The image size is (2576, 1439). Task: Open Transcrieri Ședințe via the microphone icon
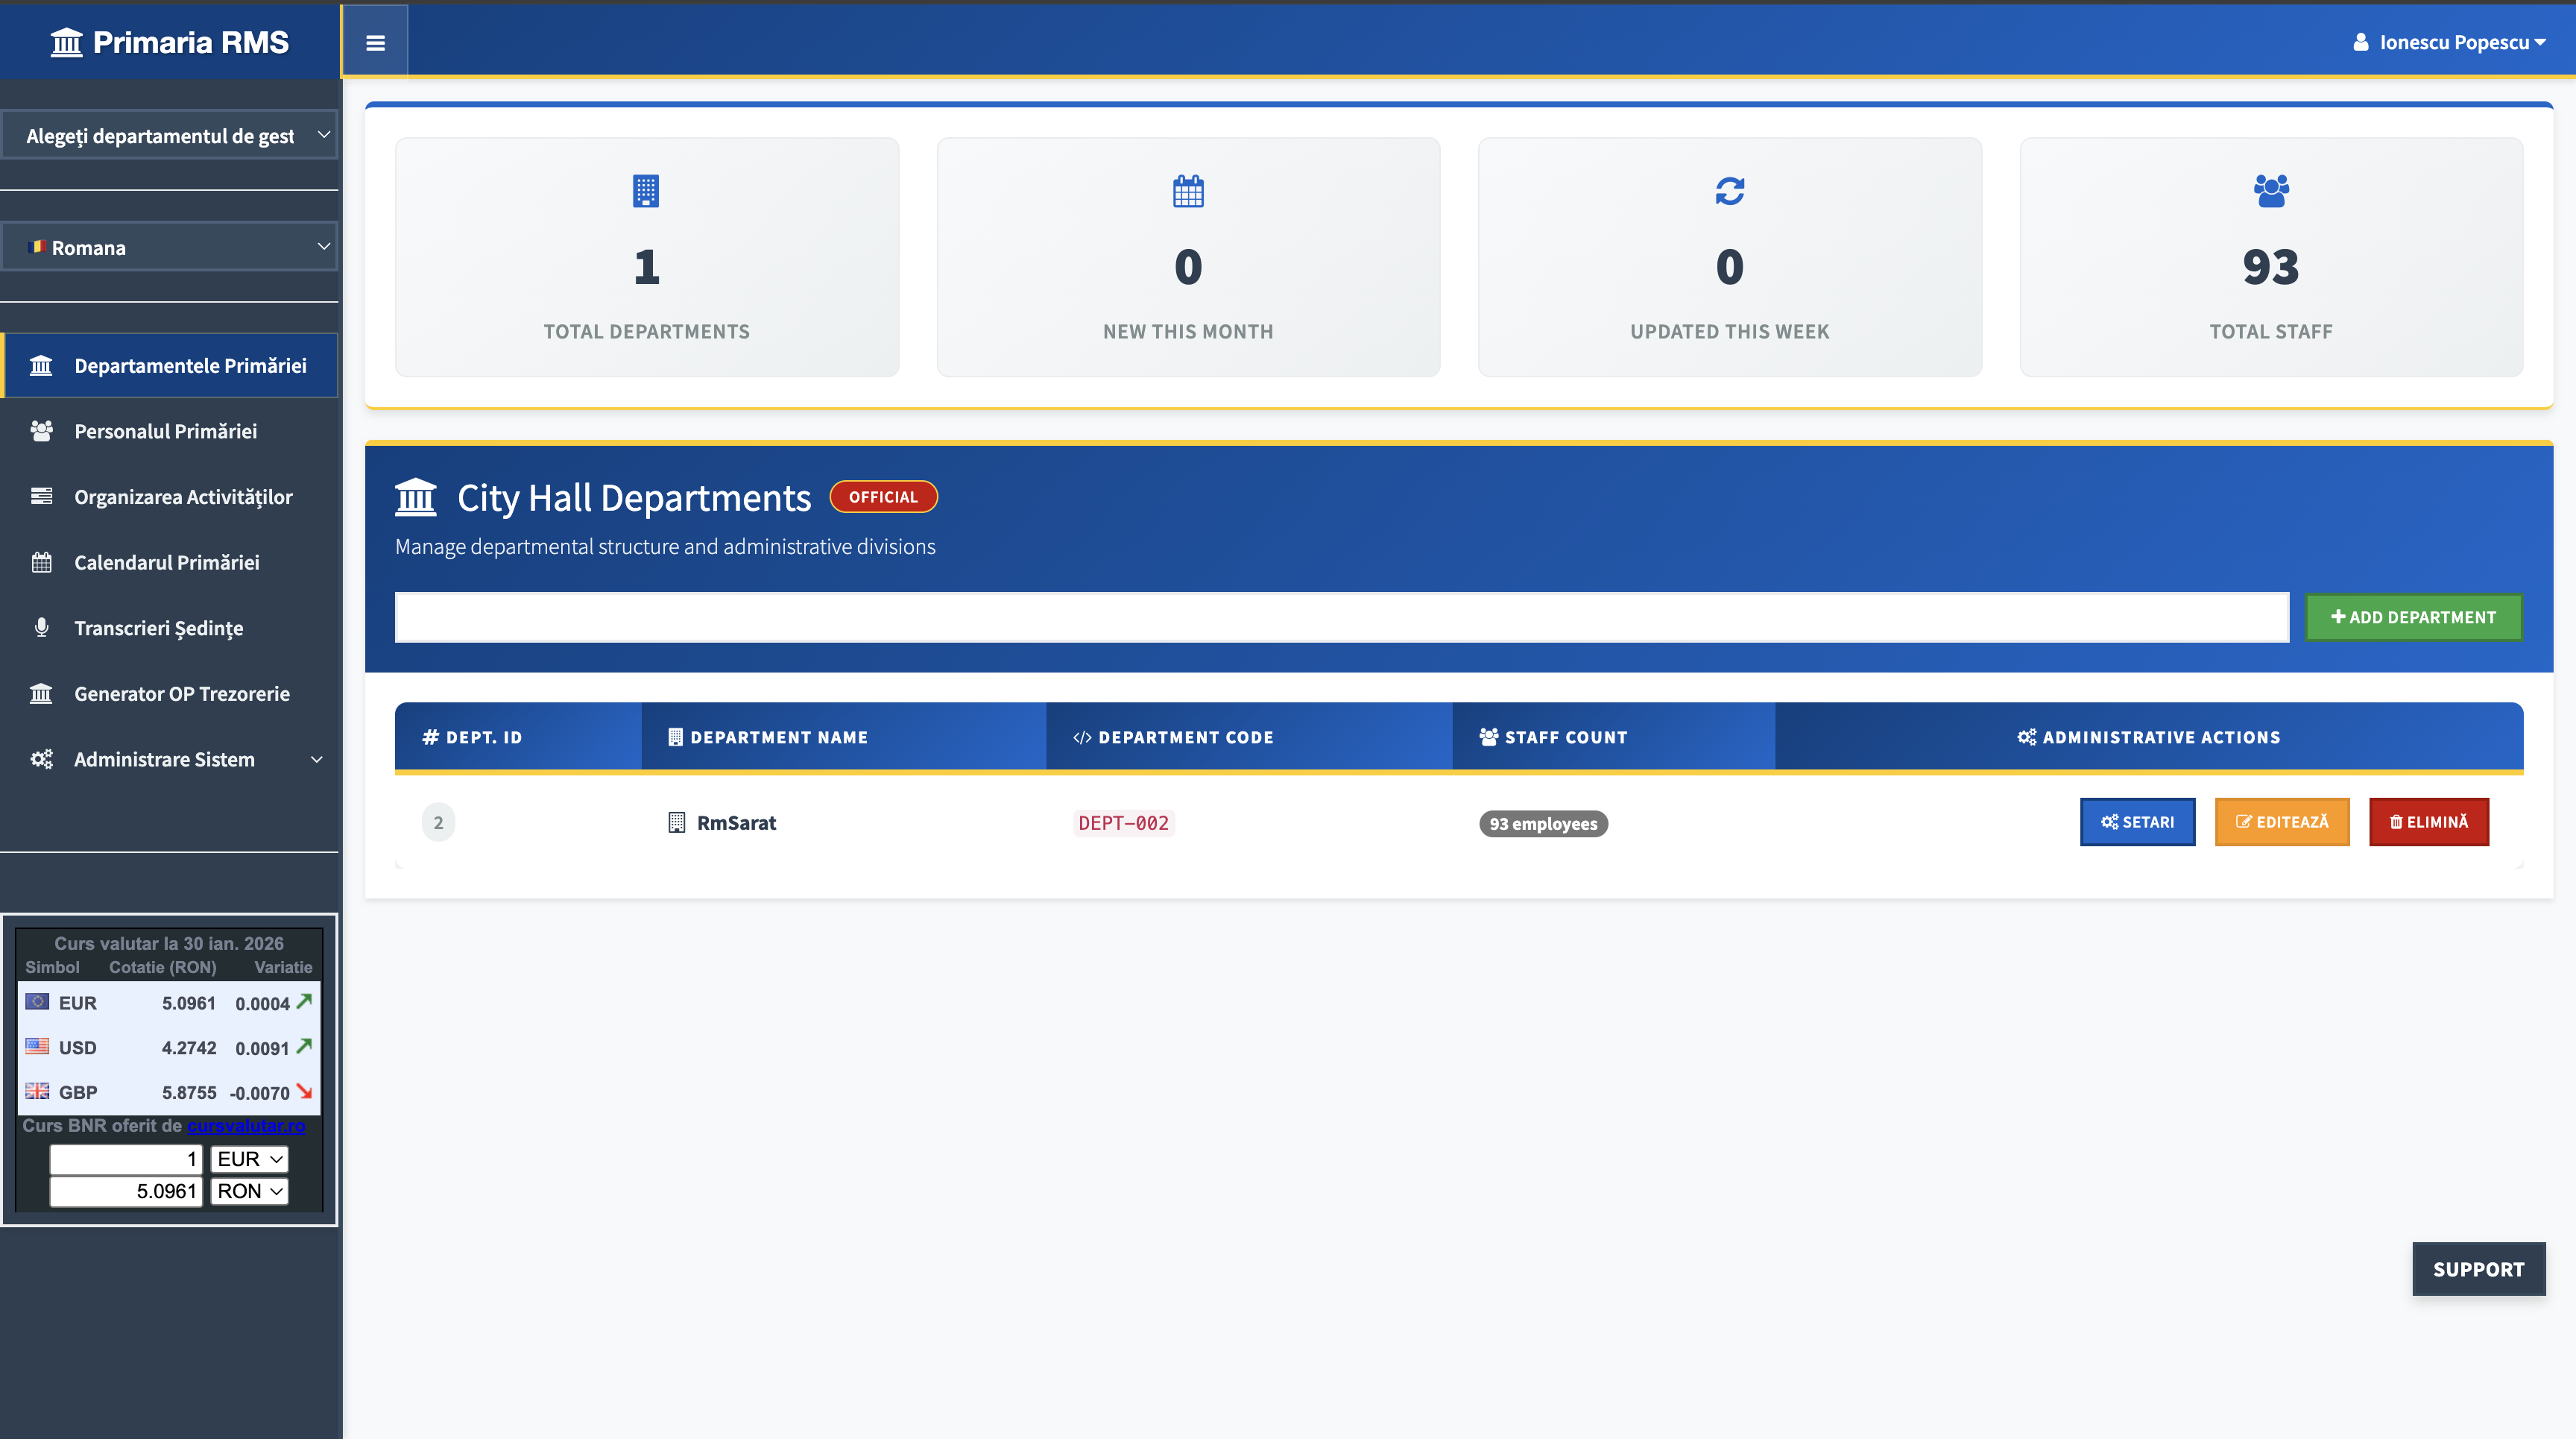click(x=41, y=628)
